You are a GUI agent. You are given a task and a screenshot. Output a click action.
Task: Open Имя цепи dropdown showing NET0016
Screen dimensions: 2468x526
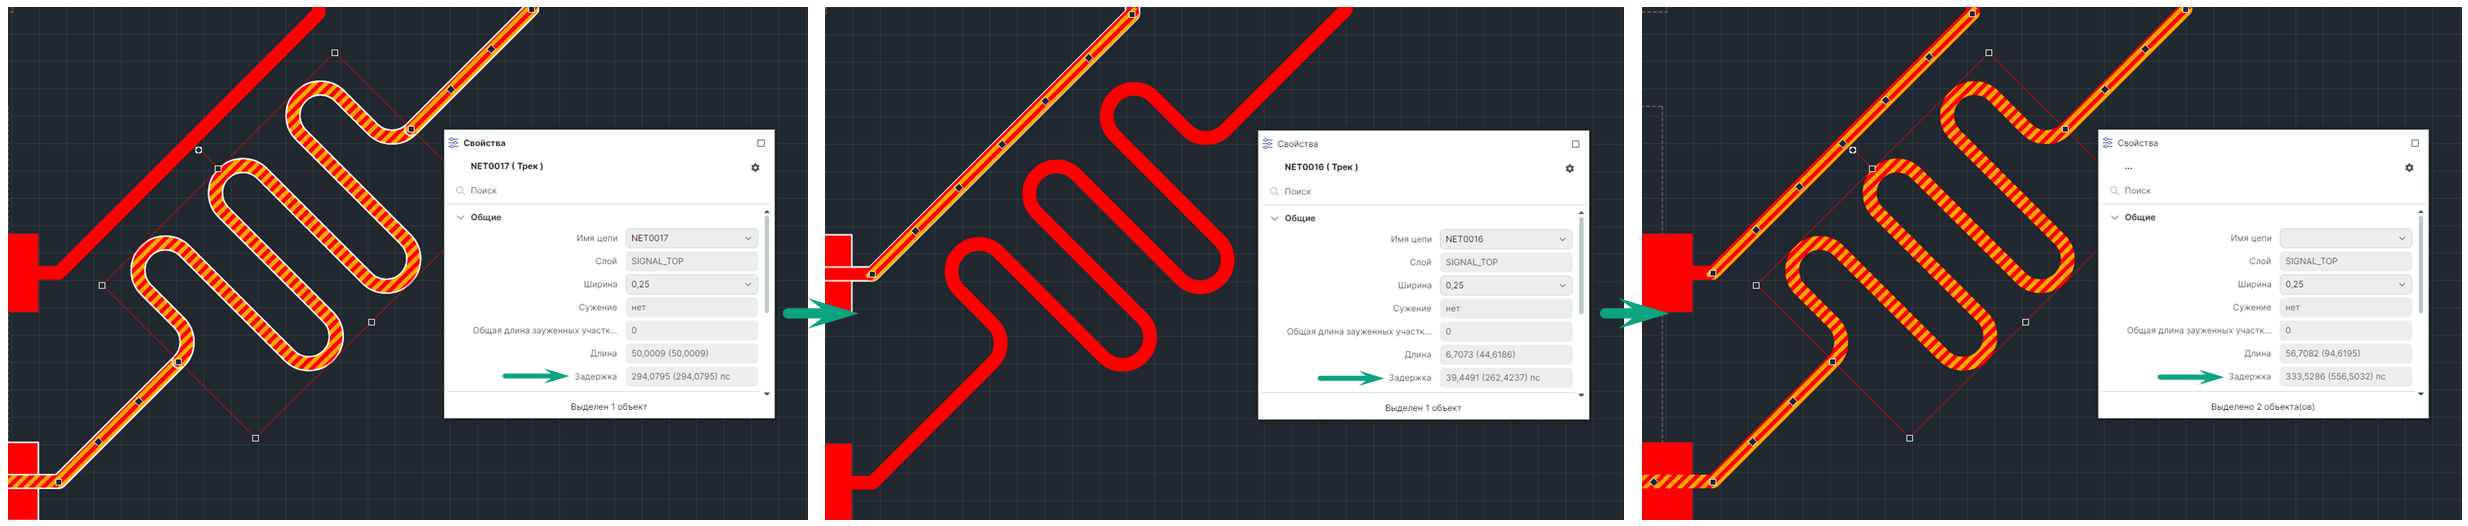[x=1506, y=239]
